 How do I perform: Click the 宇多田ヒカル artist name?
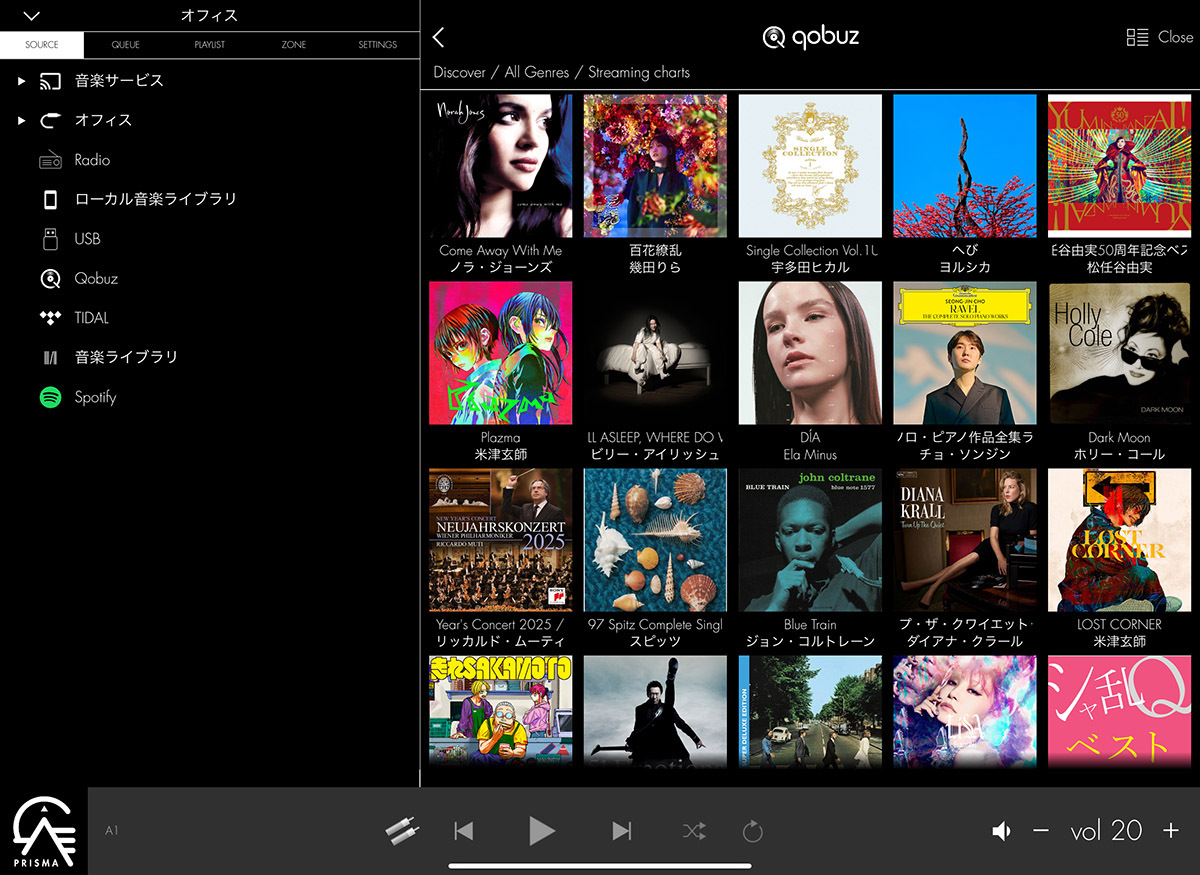(810, 268)
